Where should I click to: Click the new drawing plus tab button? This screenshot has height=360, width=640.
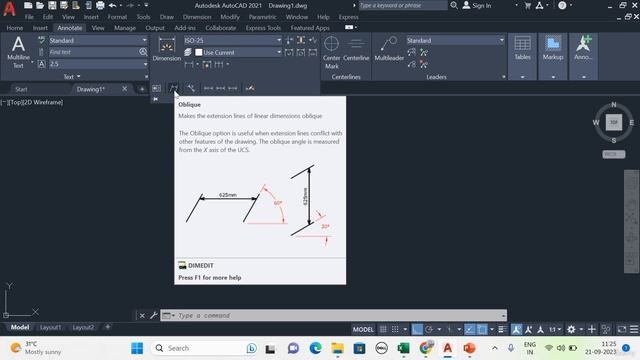point(142,89)
